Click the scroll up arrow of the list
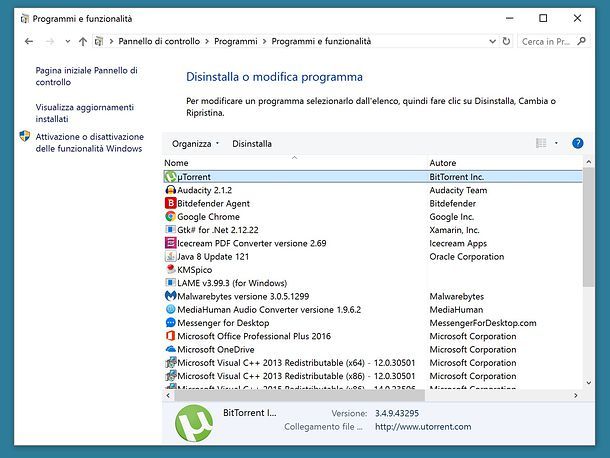Image resolution: width=610 pixels, height=458 pixels. [589, 162]
